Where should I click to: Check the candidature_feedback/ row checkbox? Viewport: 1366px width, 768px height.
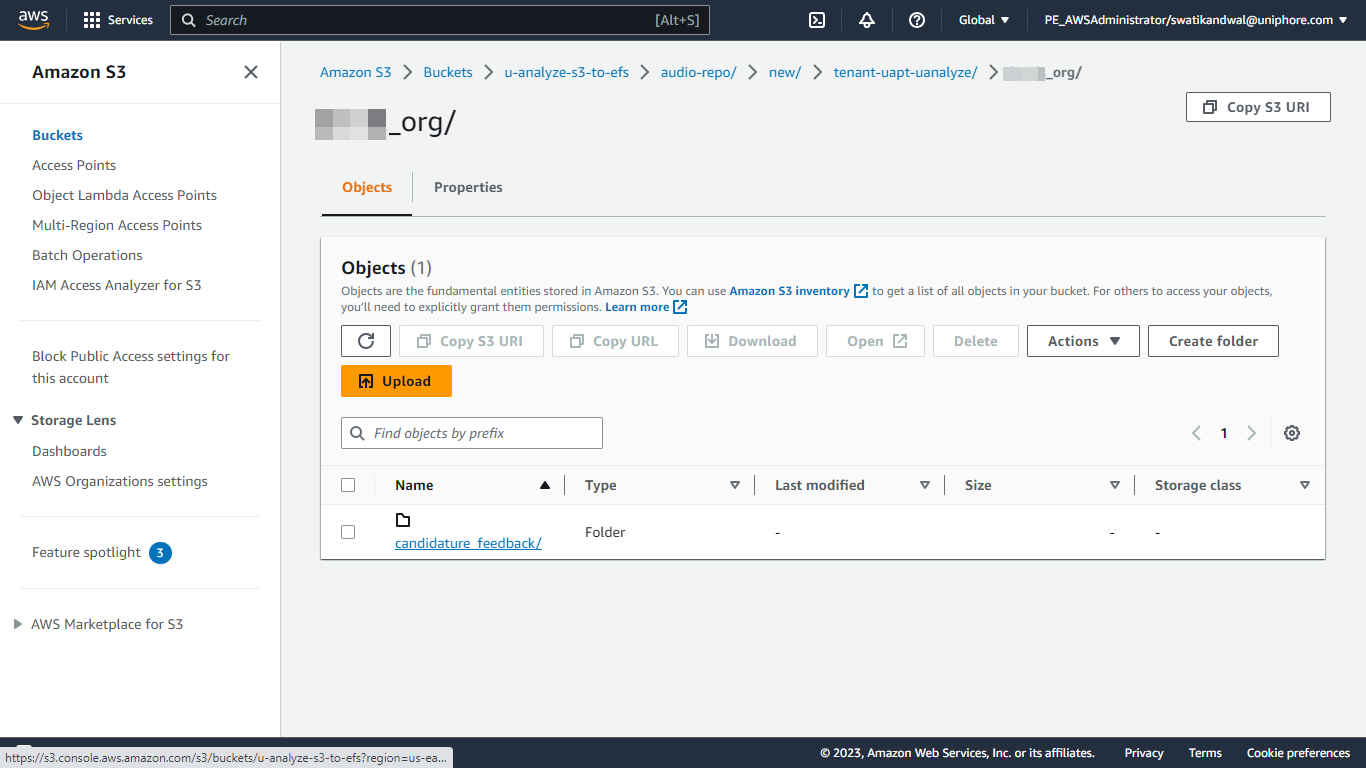click(348, 532)
